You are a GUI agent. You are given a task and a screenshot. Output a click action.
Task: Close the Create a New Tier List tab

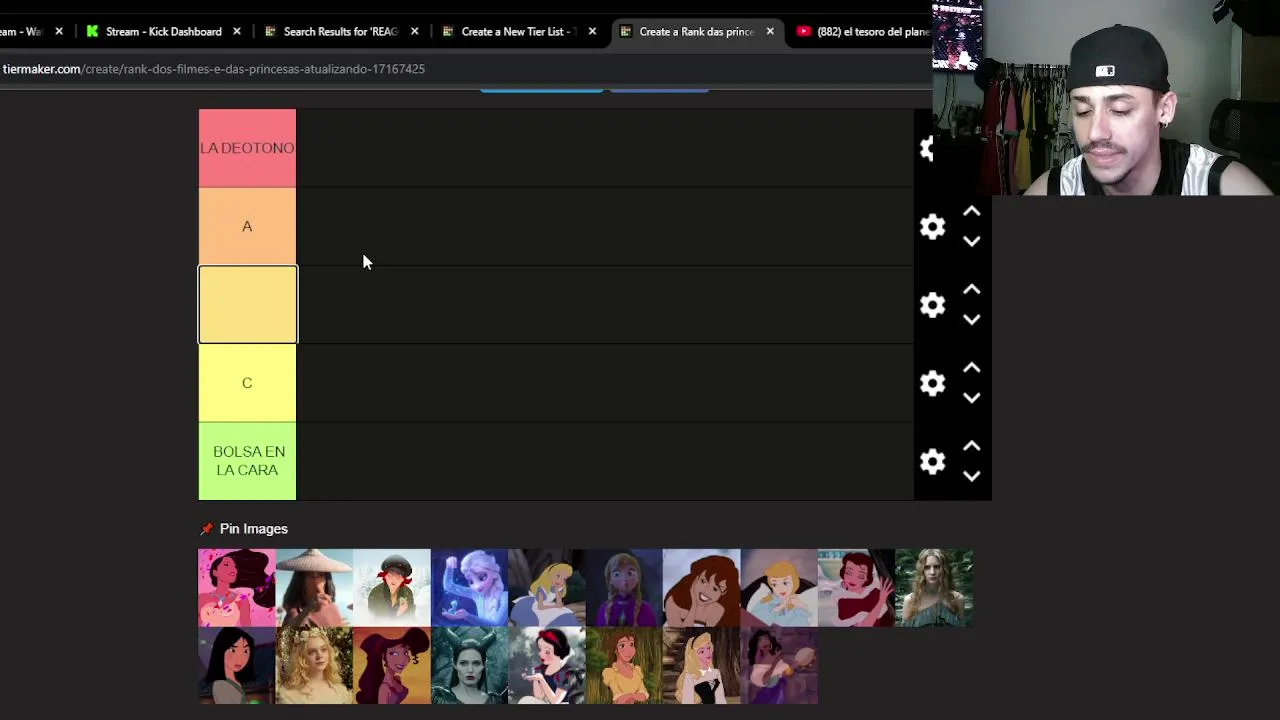click(592, 32)
